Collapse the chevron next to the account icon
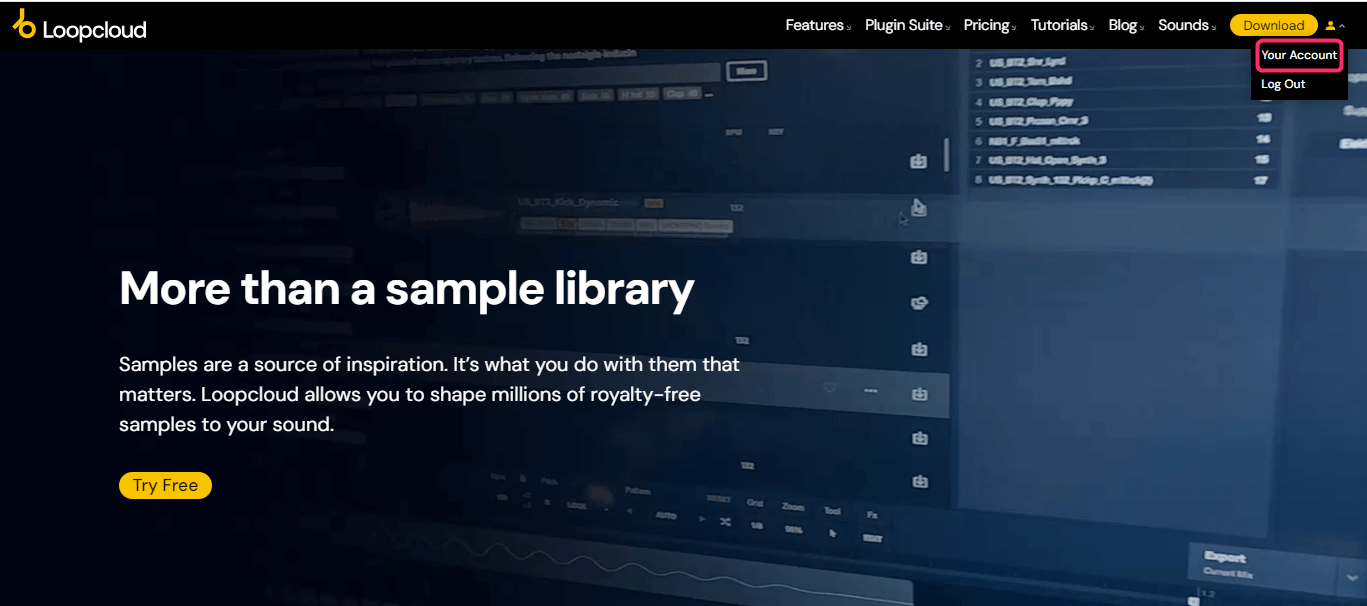Screen dimensions: 1367x606 1343,25
